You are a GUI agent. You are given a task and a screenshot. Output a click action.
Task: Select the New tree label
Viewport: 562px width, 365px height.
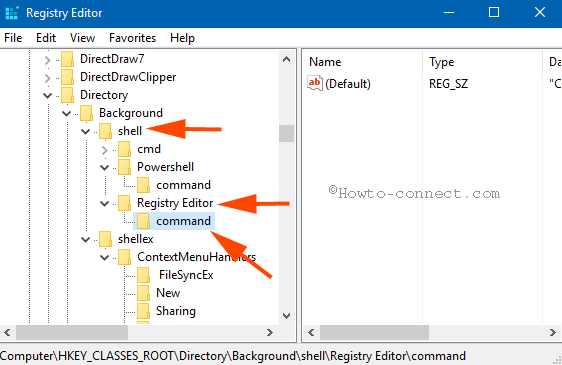168,293
